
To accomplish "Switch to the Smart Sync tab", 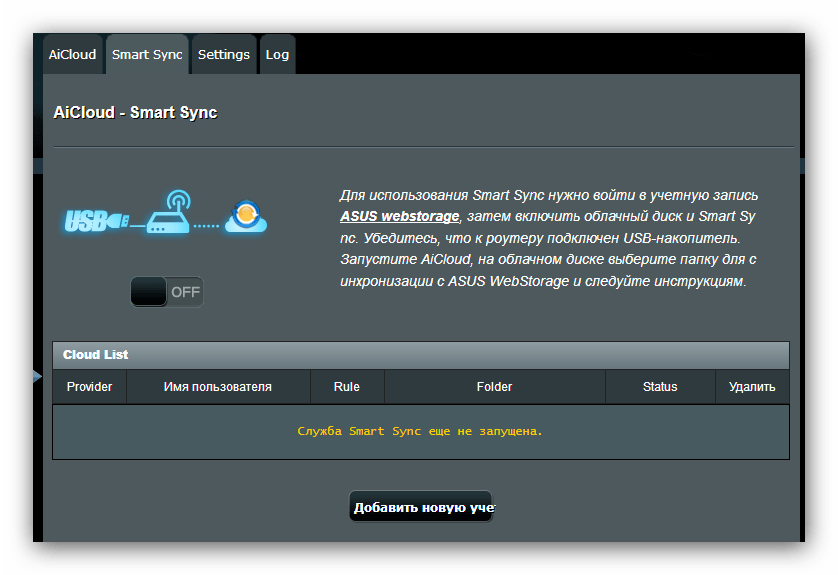I will [147, 55].
